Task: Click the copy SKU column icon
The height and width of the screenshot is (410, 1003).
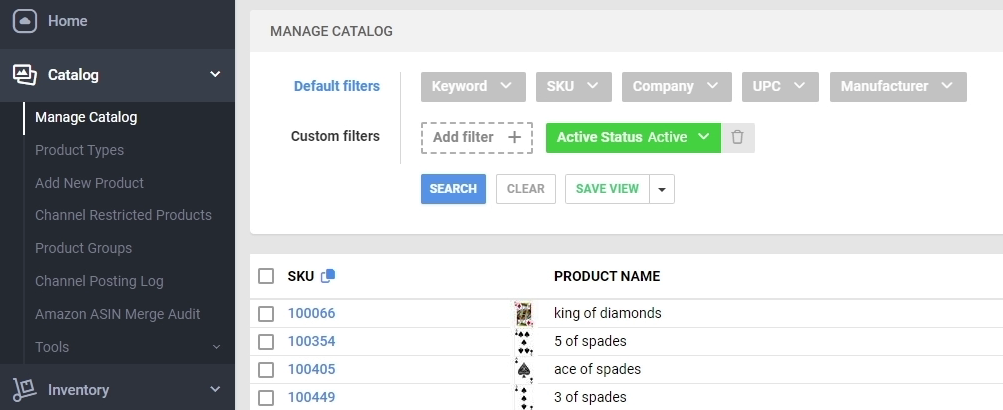Action: 328,276
